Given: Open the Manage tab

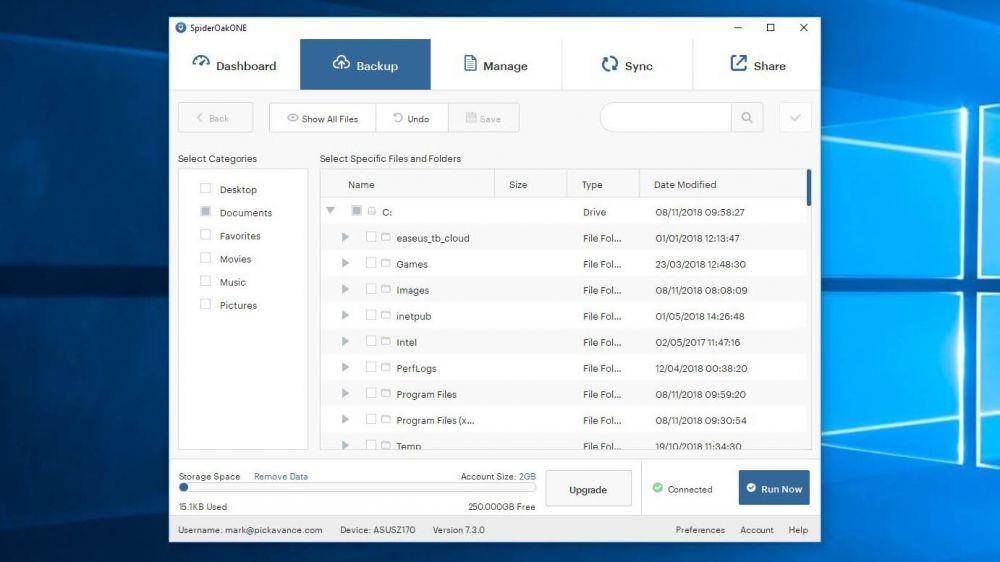Looking at the screenshot, I should (496, 64).
